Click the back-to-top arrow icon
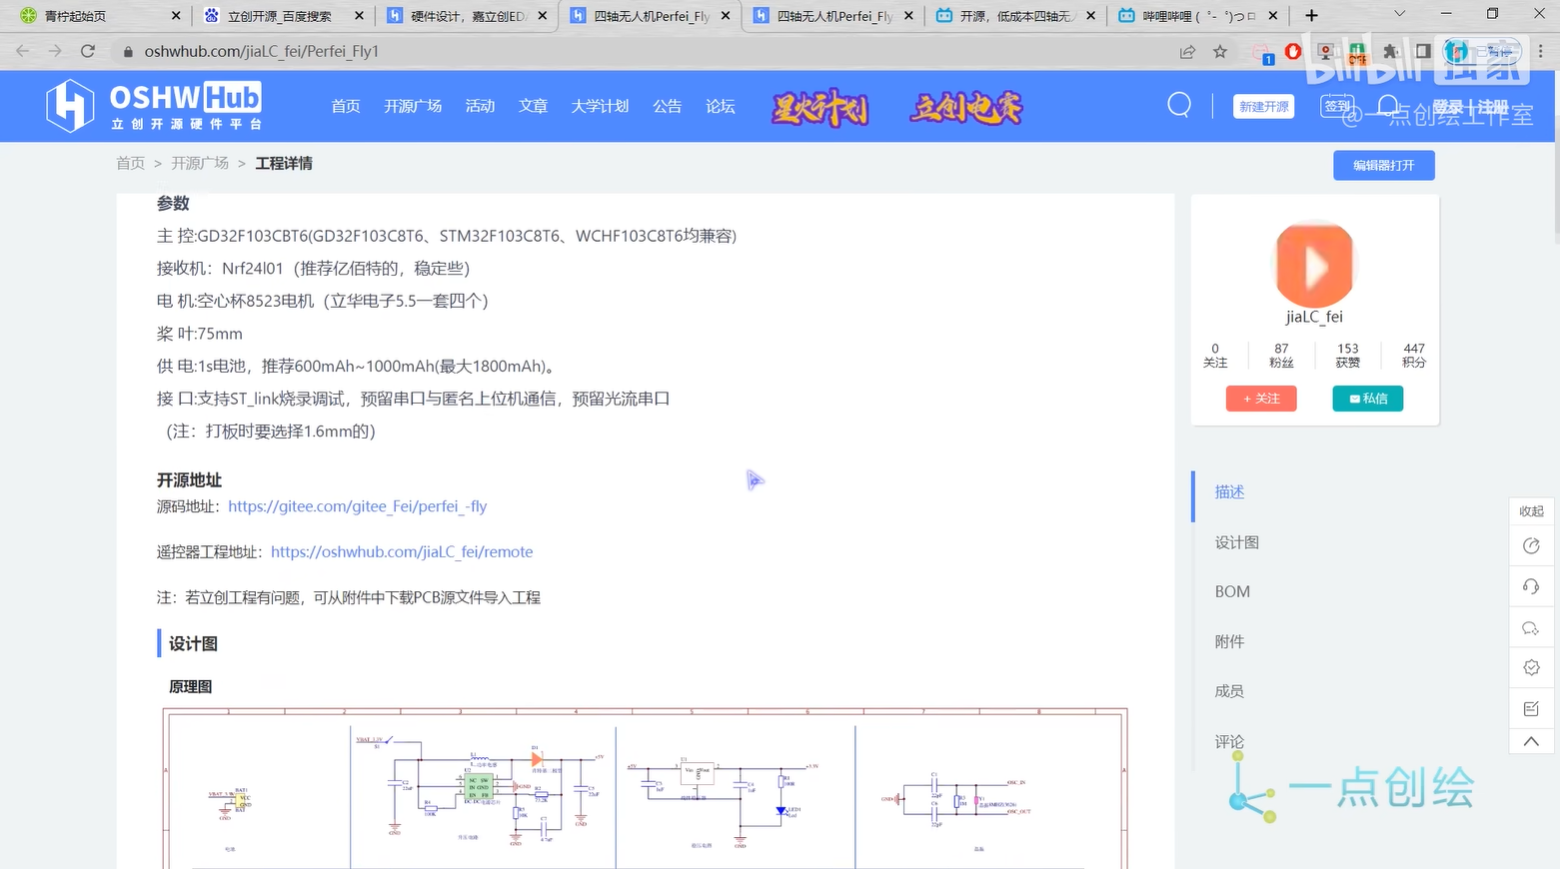This screenshot has height=869, width=1560. (1531, 741)
